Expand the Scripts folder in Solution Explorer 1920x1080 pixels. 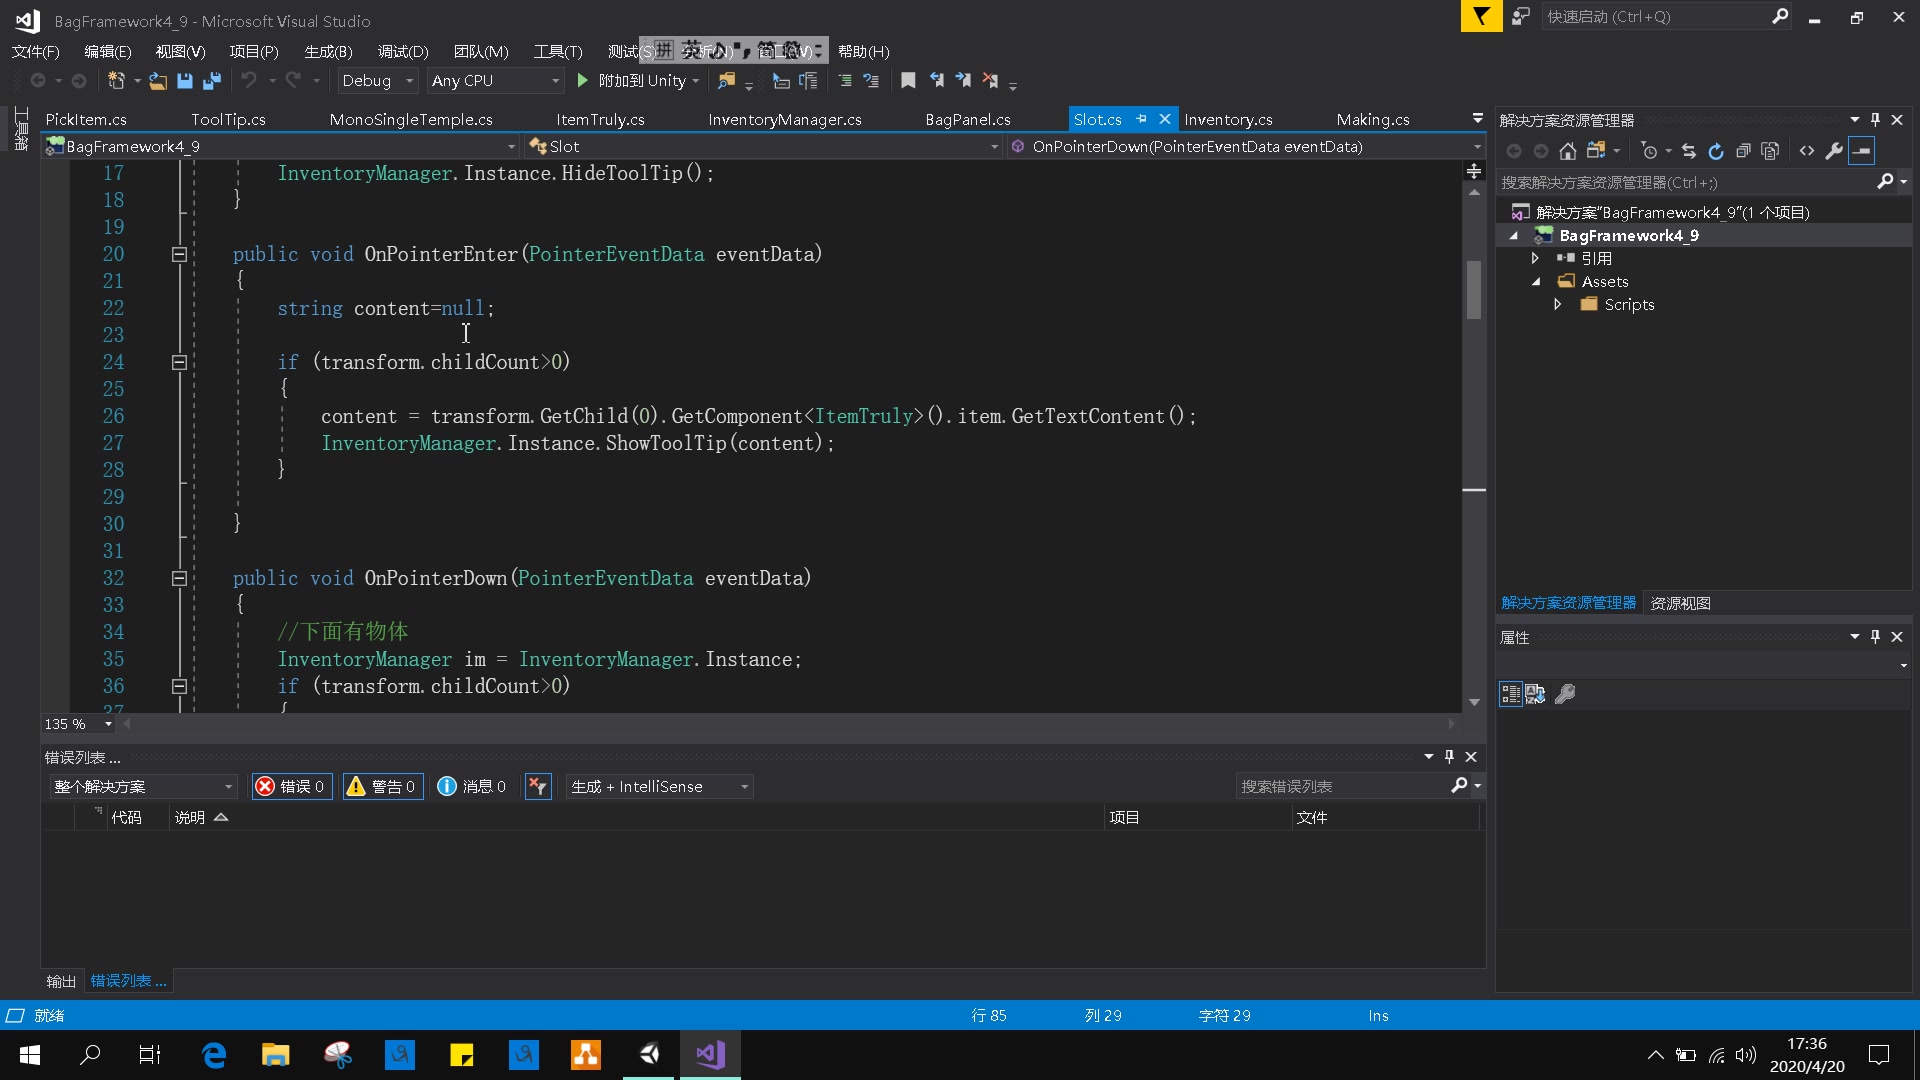[1557, 305]
